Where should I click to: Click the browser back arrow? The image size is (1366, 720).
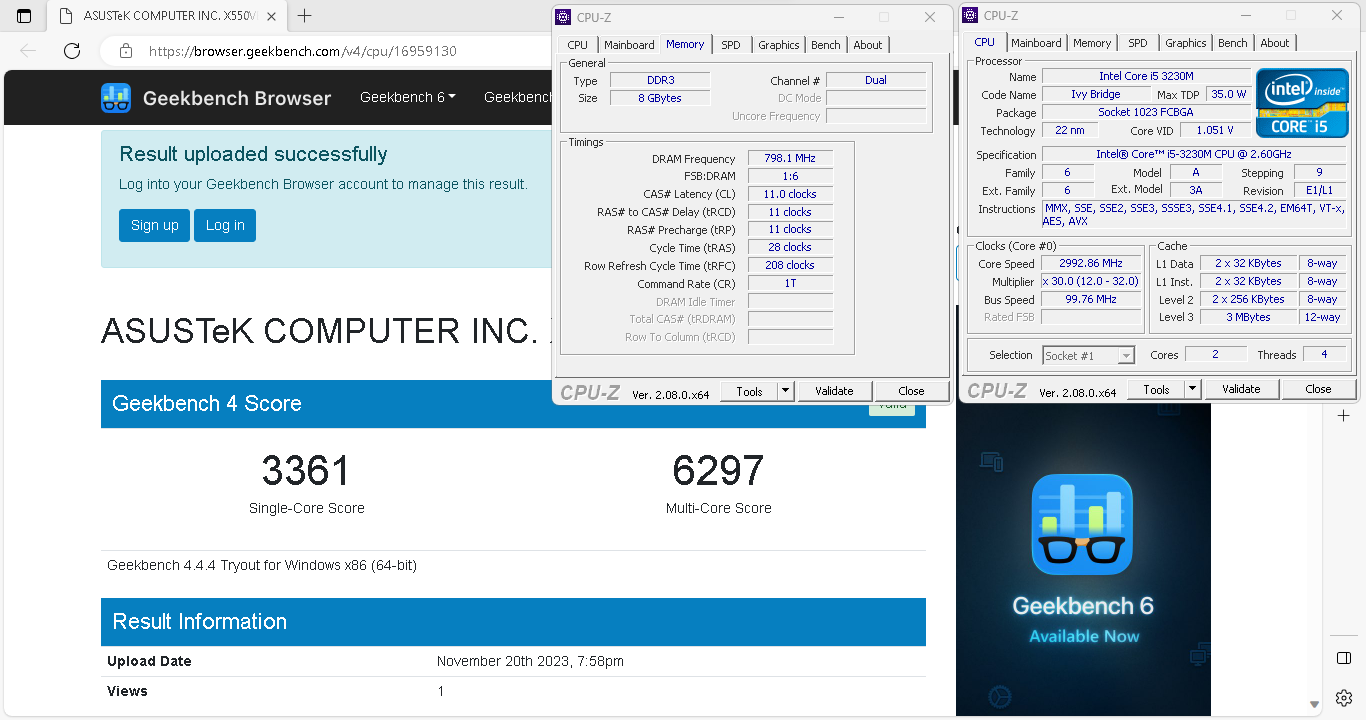pos(28,51)
